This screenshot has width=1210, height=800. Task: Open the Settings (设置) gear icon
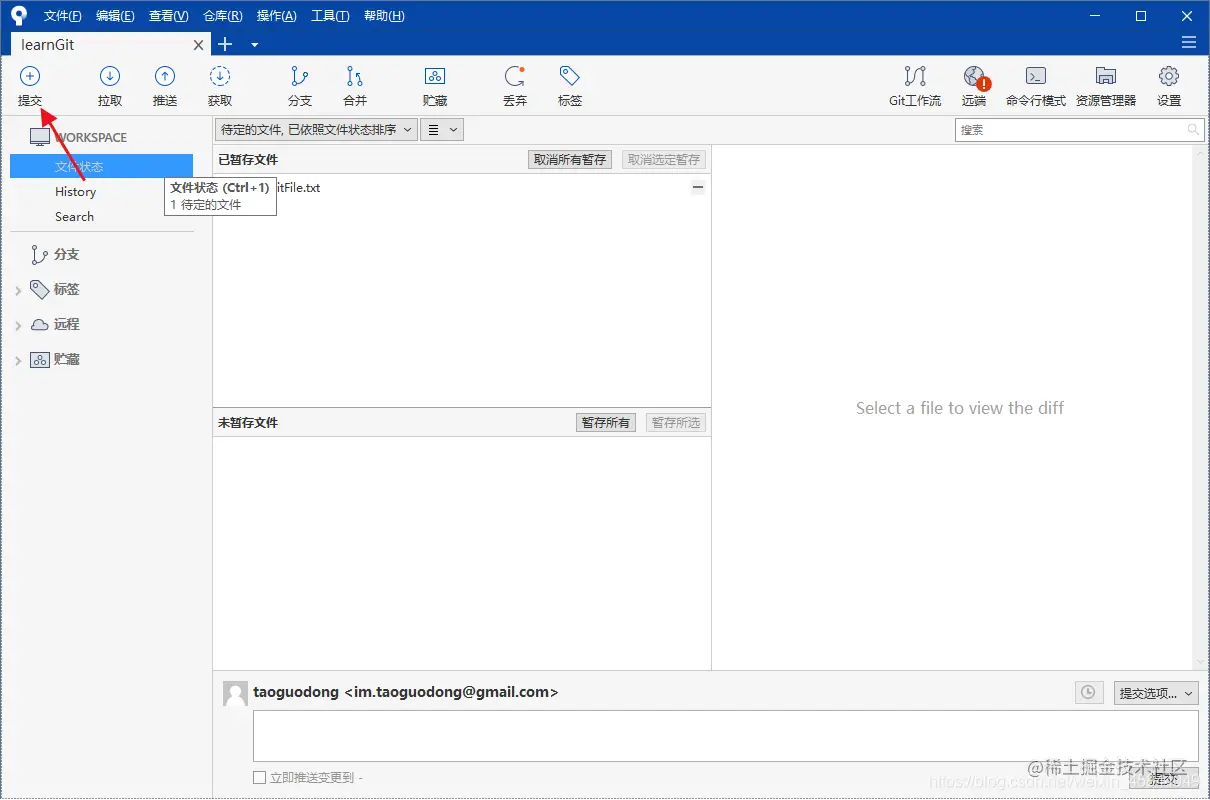1169,77
